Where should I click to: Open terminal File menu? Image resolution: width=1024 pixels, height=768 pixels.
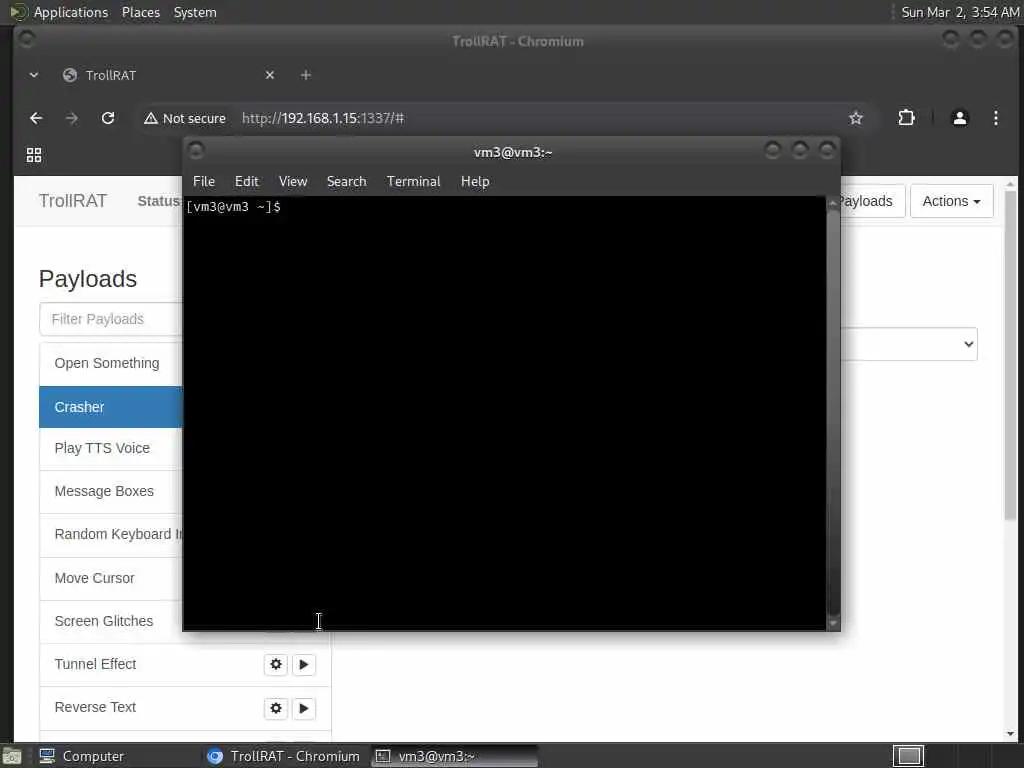tap(204, 182)
